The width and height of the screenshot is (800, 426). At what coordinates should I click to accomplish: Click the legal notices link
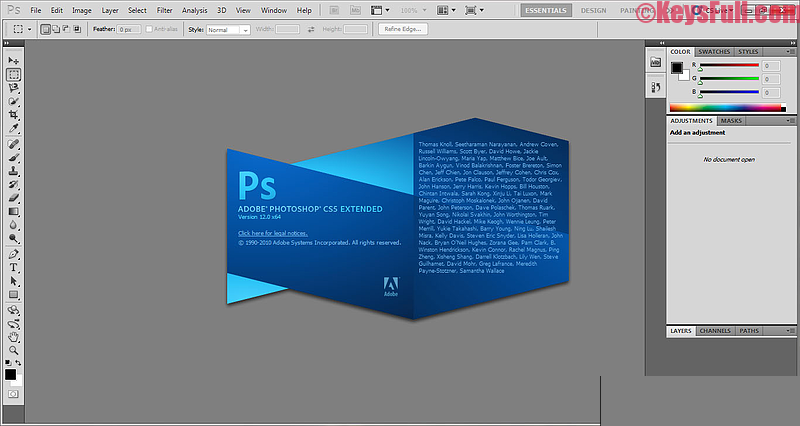point(272,232)
